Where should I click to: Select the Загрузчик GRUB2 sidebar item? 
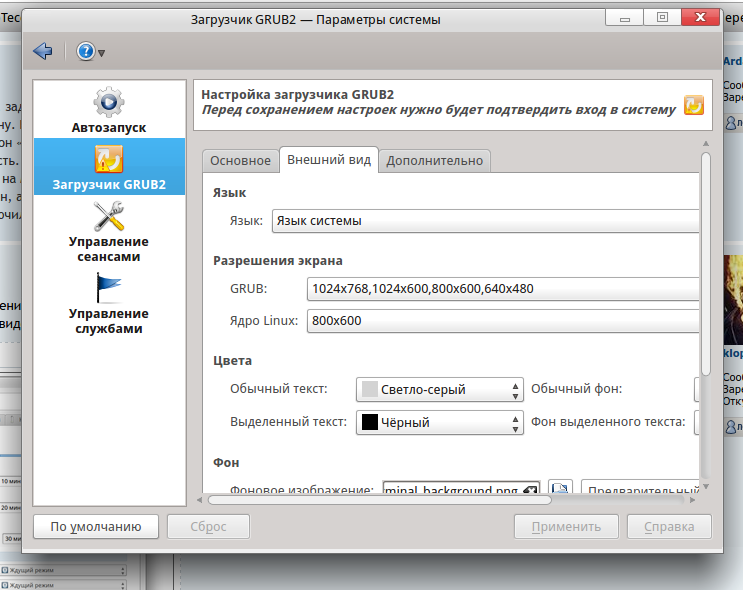(x=109, y=166)
